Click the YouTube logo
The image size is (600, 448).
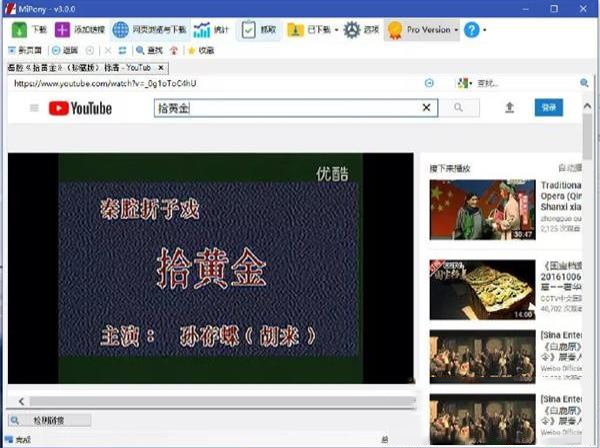80,108
